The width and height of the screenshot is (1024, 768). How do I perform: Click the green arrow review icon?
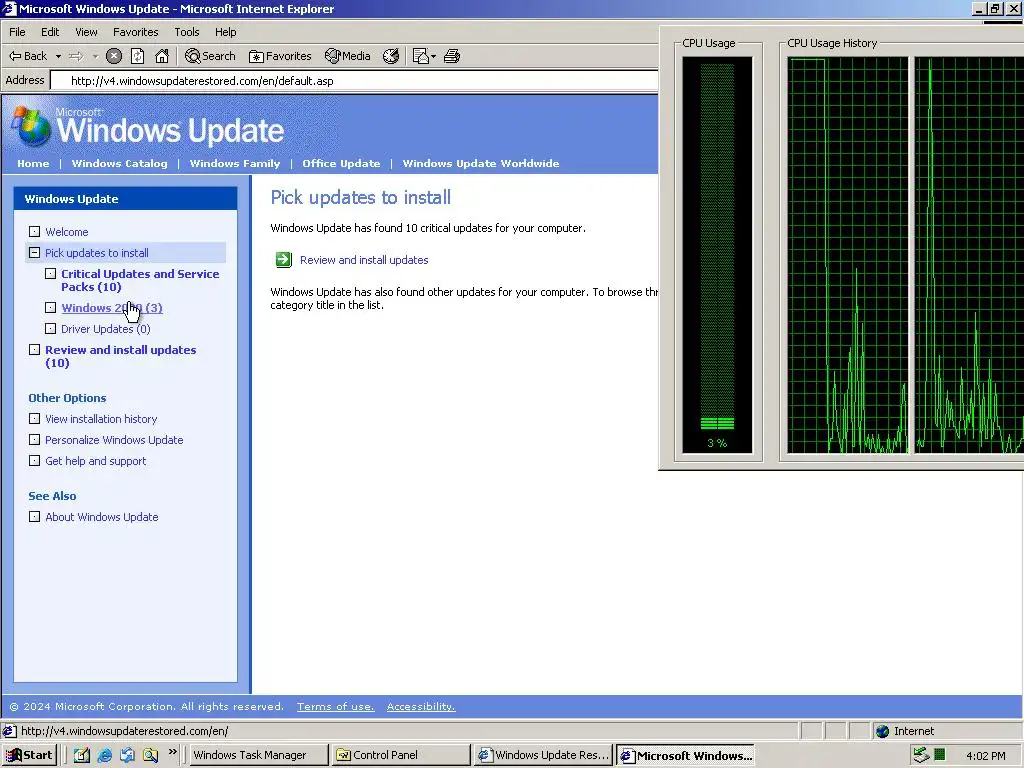[283, 260]
